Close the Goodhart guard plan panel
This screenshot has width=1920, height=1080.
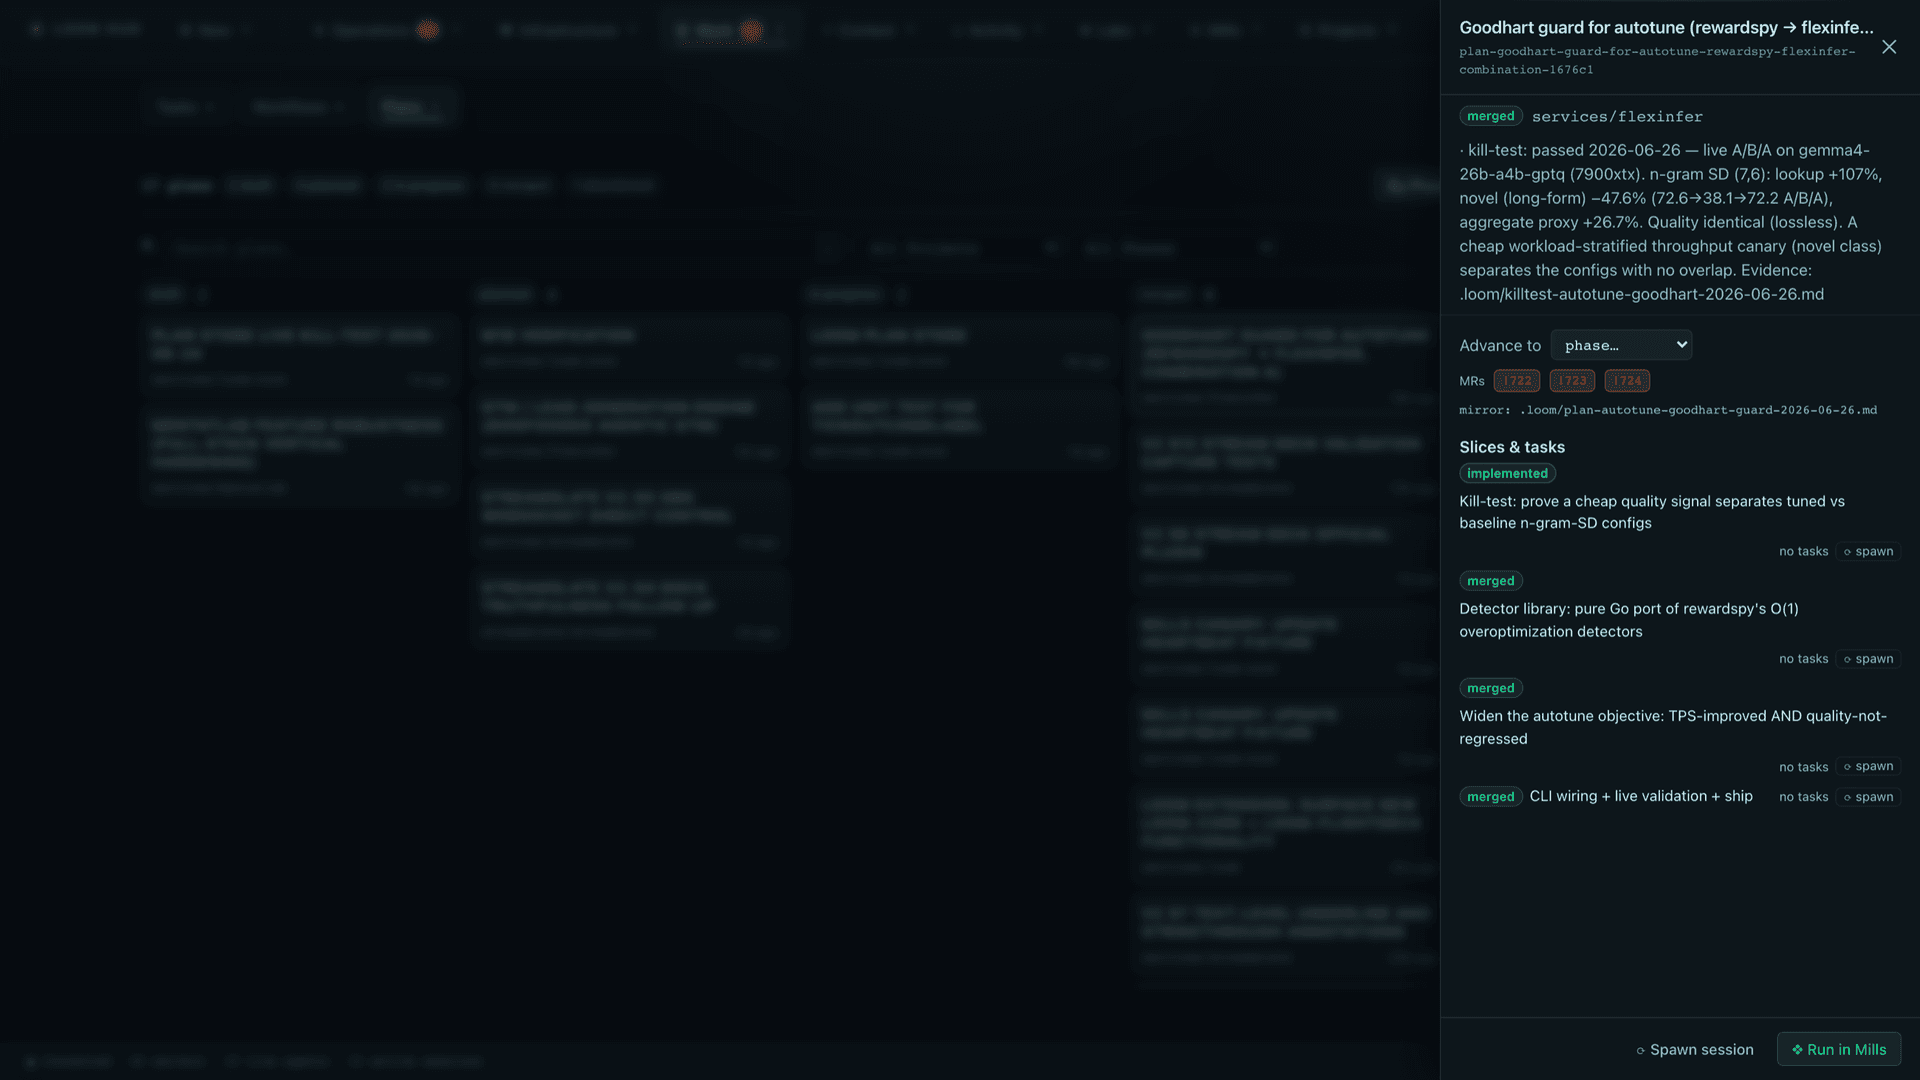(x=1889, y=47)
